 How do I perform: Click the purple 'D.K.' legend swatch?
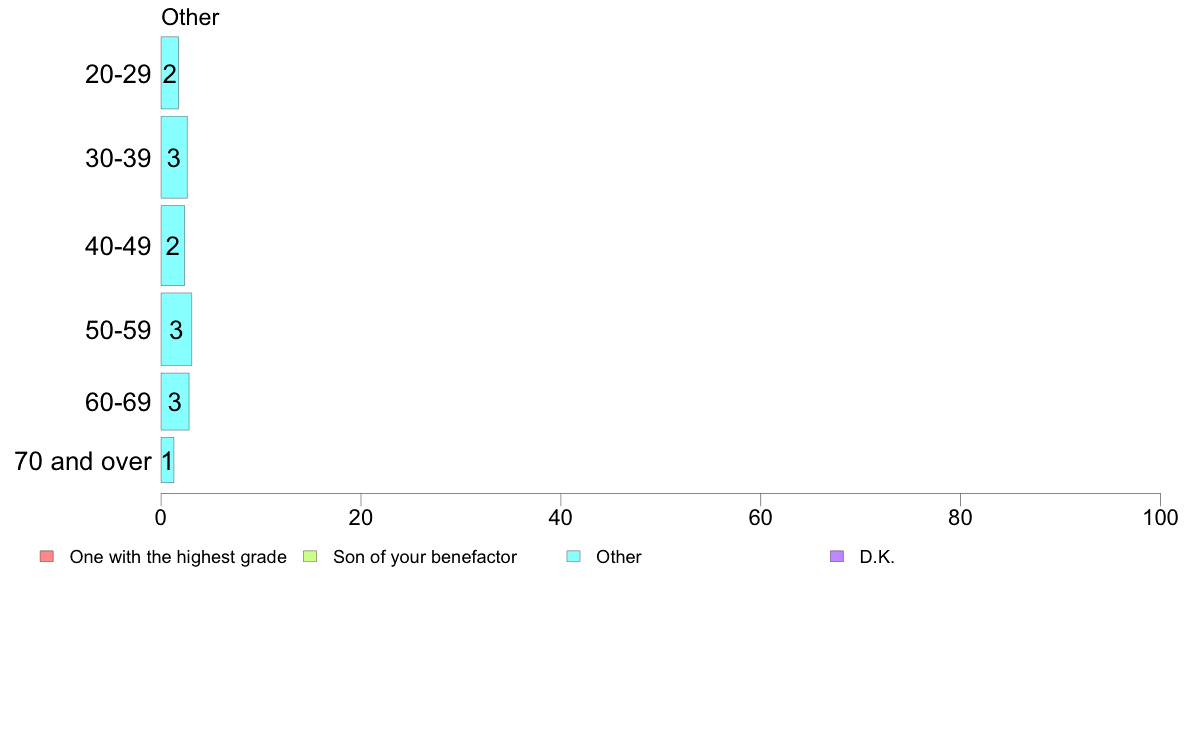click(x=837, y=556)
